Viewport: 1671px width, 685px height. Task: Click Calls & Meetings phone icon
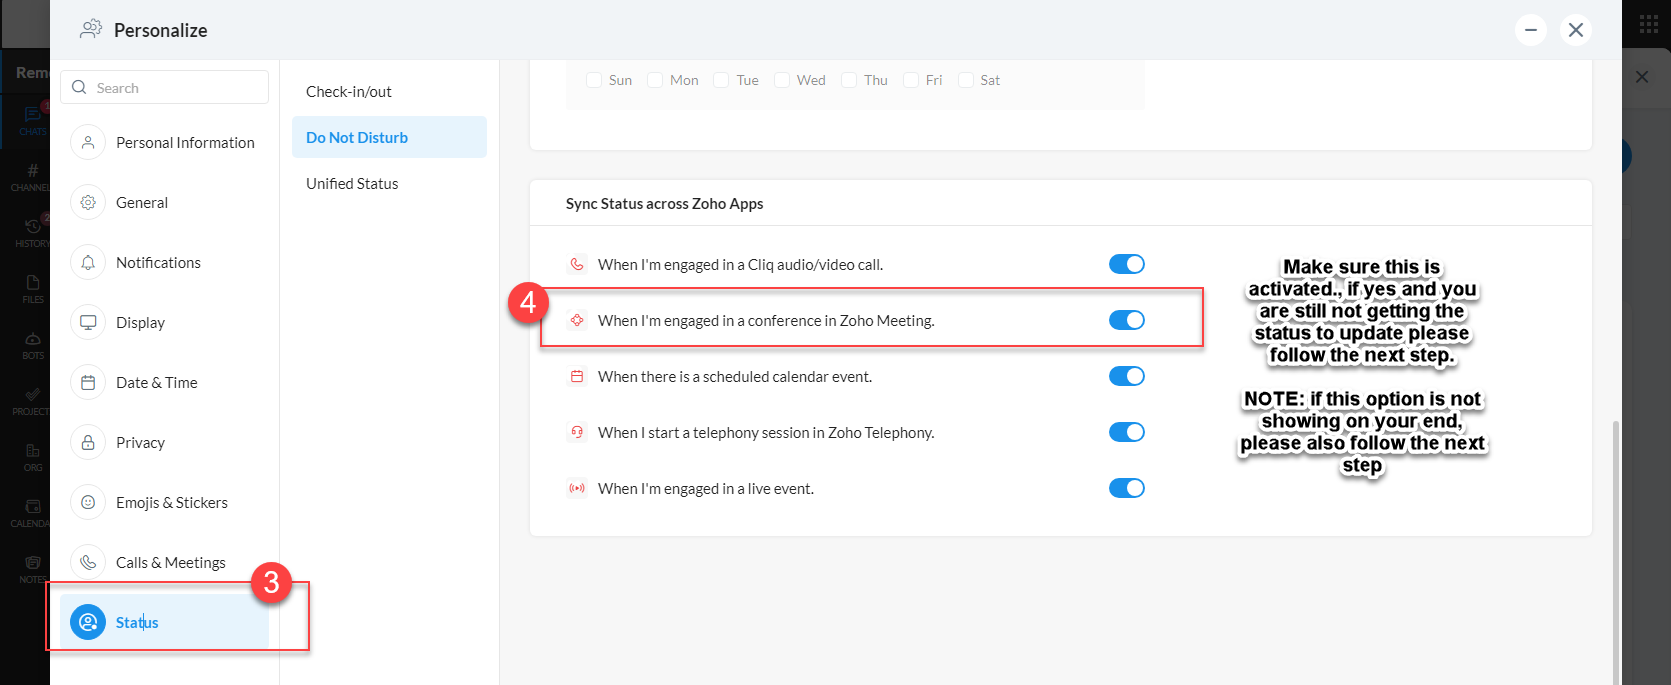88,563
